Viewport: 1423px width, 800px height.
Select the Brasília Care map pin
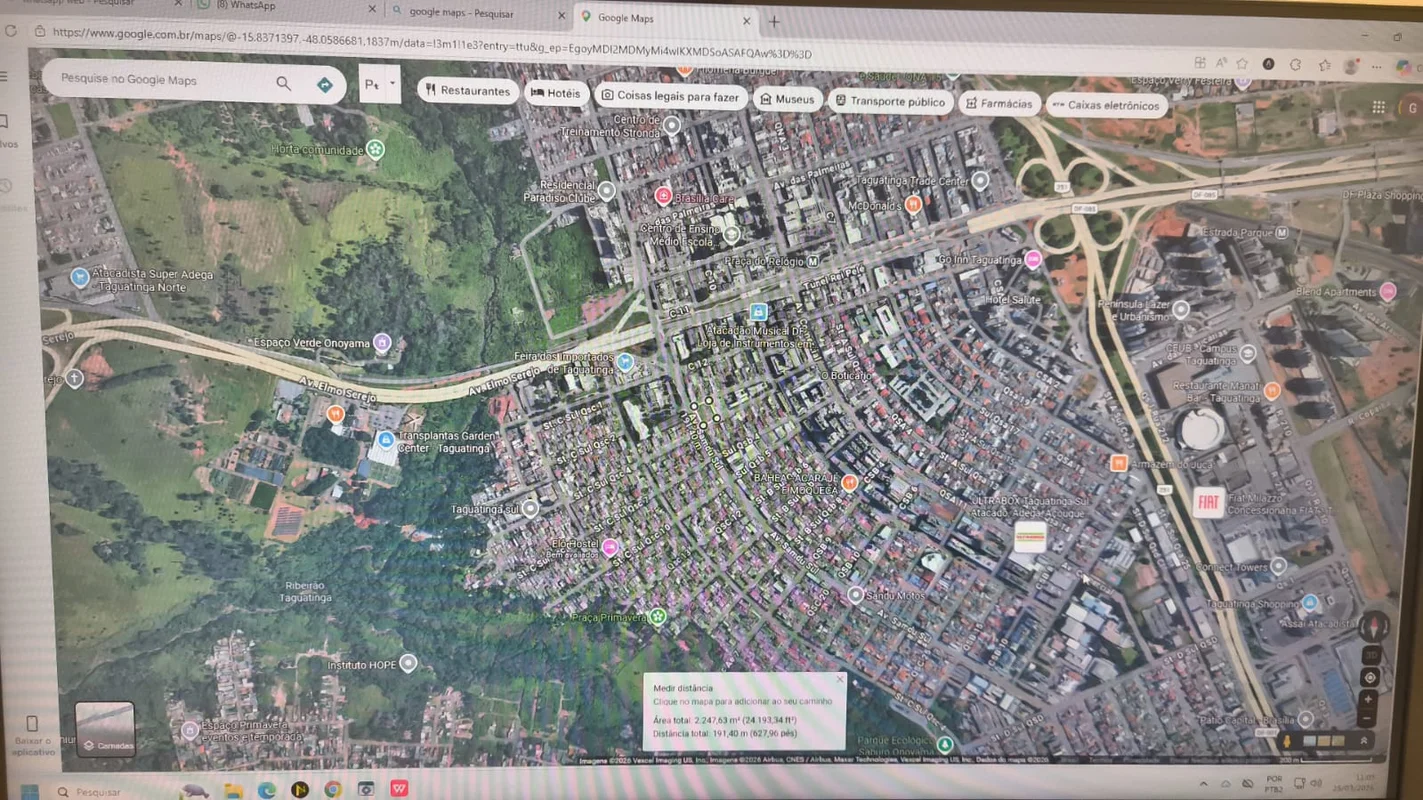662,196
